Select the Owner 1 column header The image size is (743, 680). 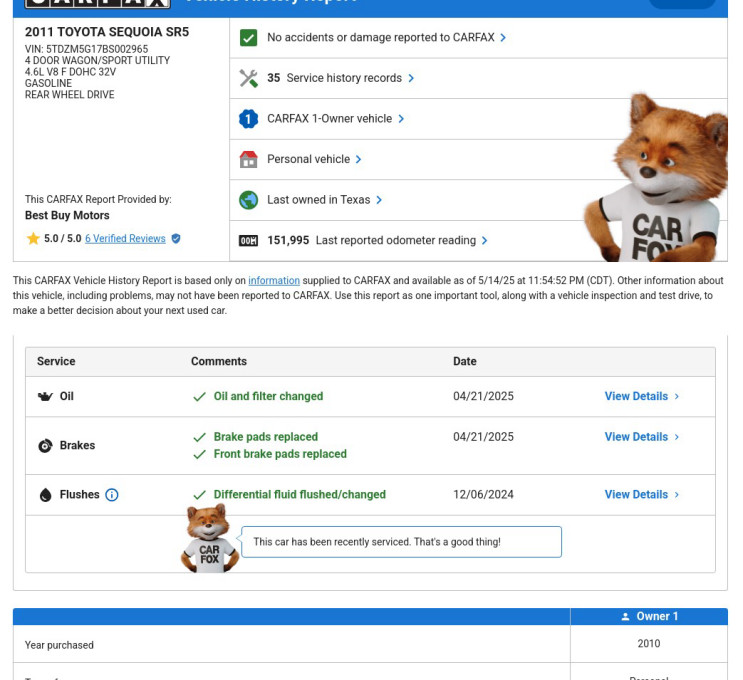pyautogui.click(x=649, y=617)
